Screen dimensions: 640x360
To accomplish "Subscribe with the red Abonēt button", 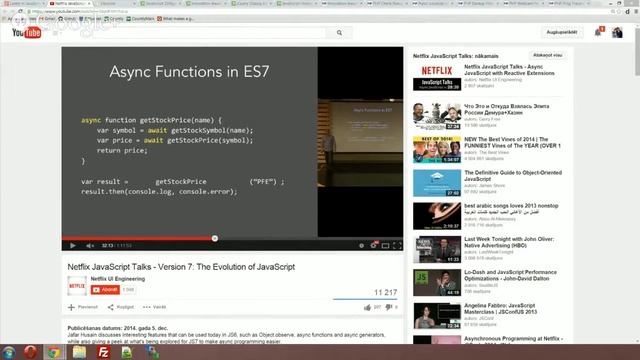I will point(105,289).
